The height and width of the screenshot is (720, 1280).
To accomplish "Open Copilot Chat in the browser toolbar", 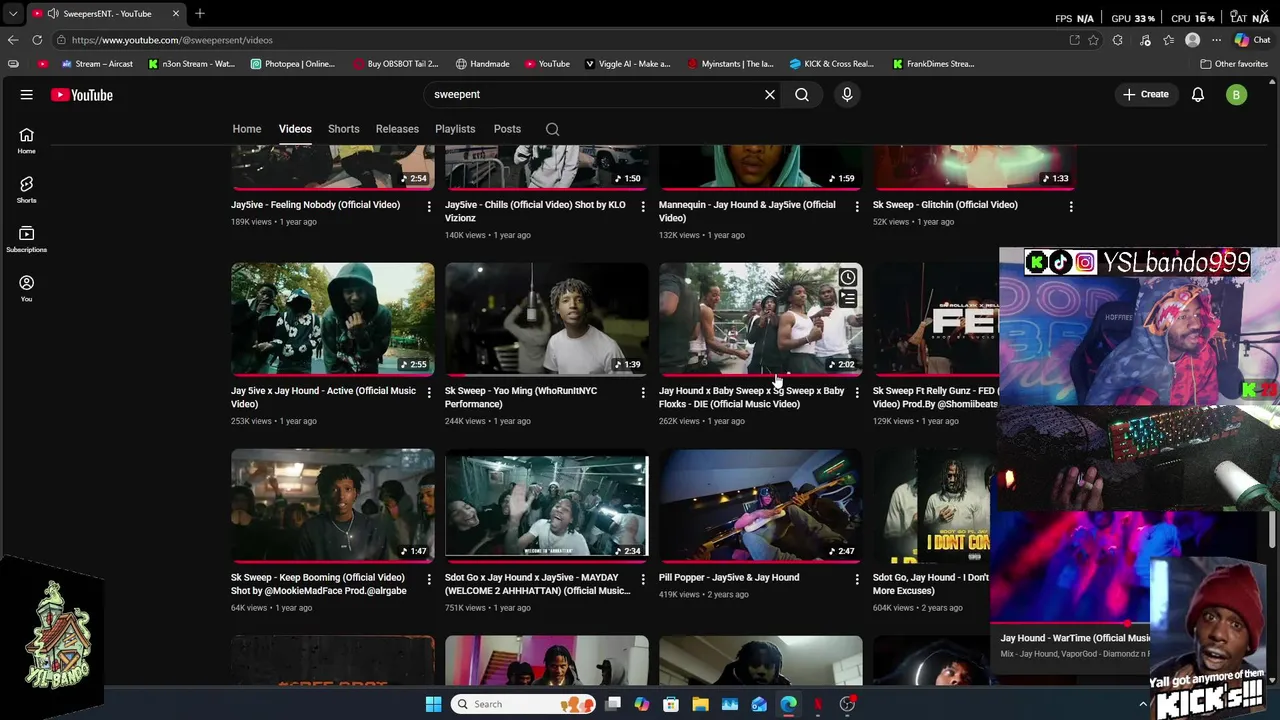I will click(x=1252, y=40).
